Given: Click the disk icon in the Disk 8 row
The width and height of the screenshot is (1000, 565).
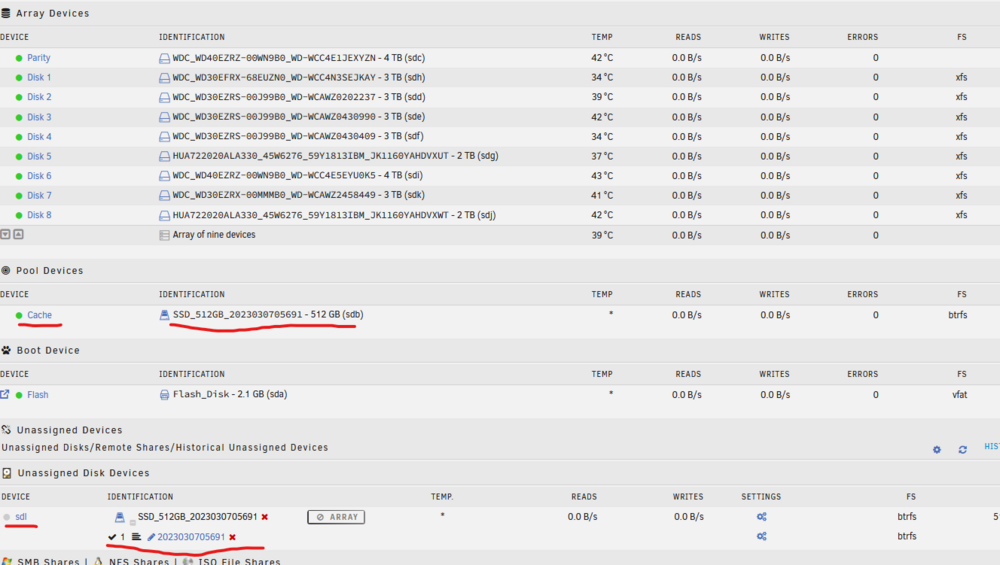Looking at the screenshot, I should click(164, 216).
